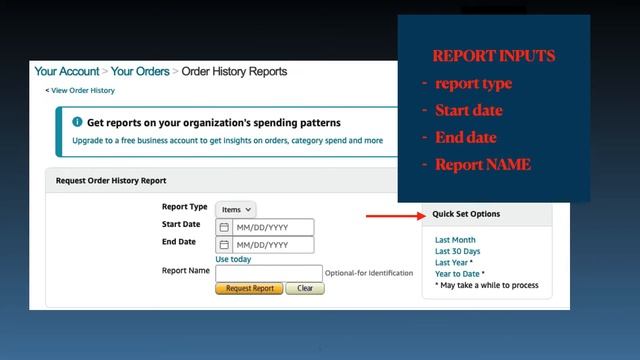Click the Quick Set Options header
The width and height of the screenshot is (640, 360).
[466, 214]
